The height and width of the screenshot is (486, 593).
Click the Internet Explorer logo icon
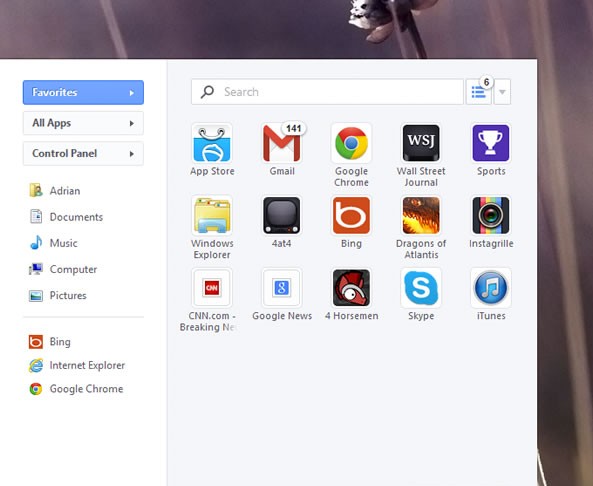point(36,365)
